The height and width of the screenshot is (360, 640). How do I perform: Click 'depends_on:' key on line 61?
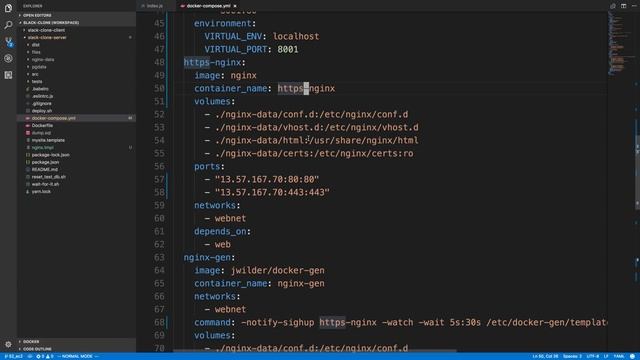[222, 231]
